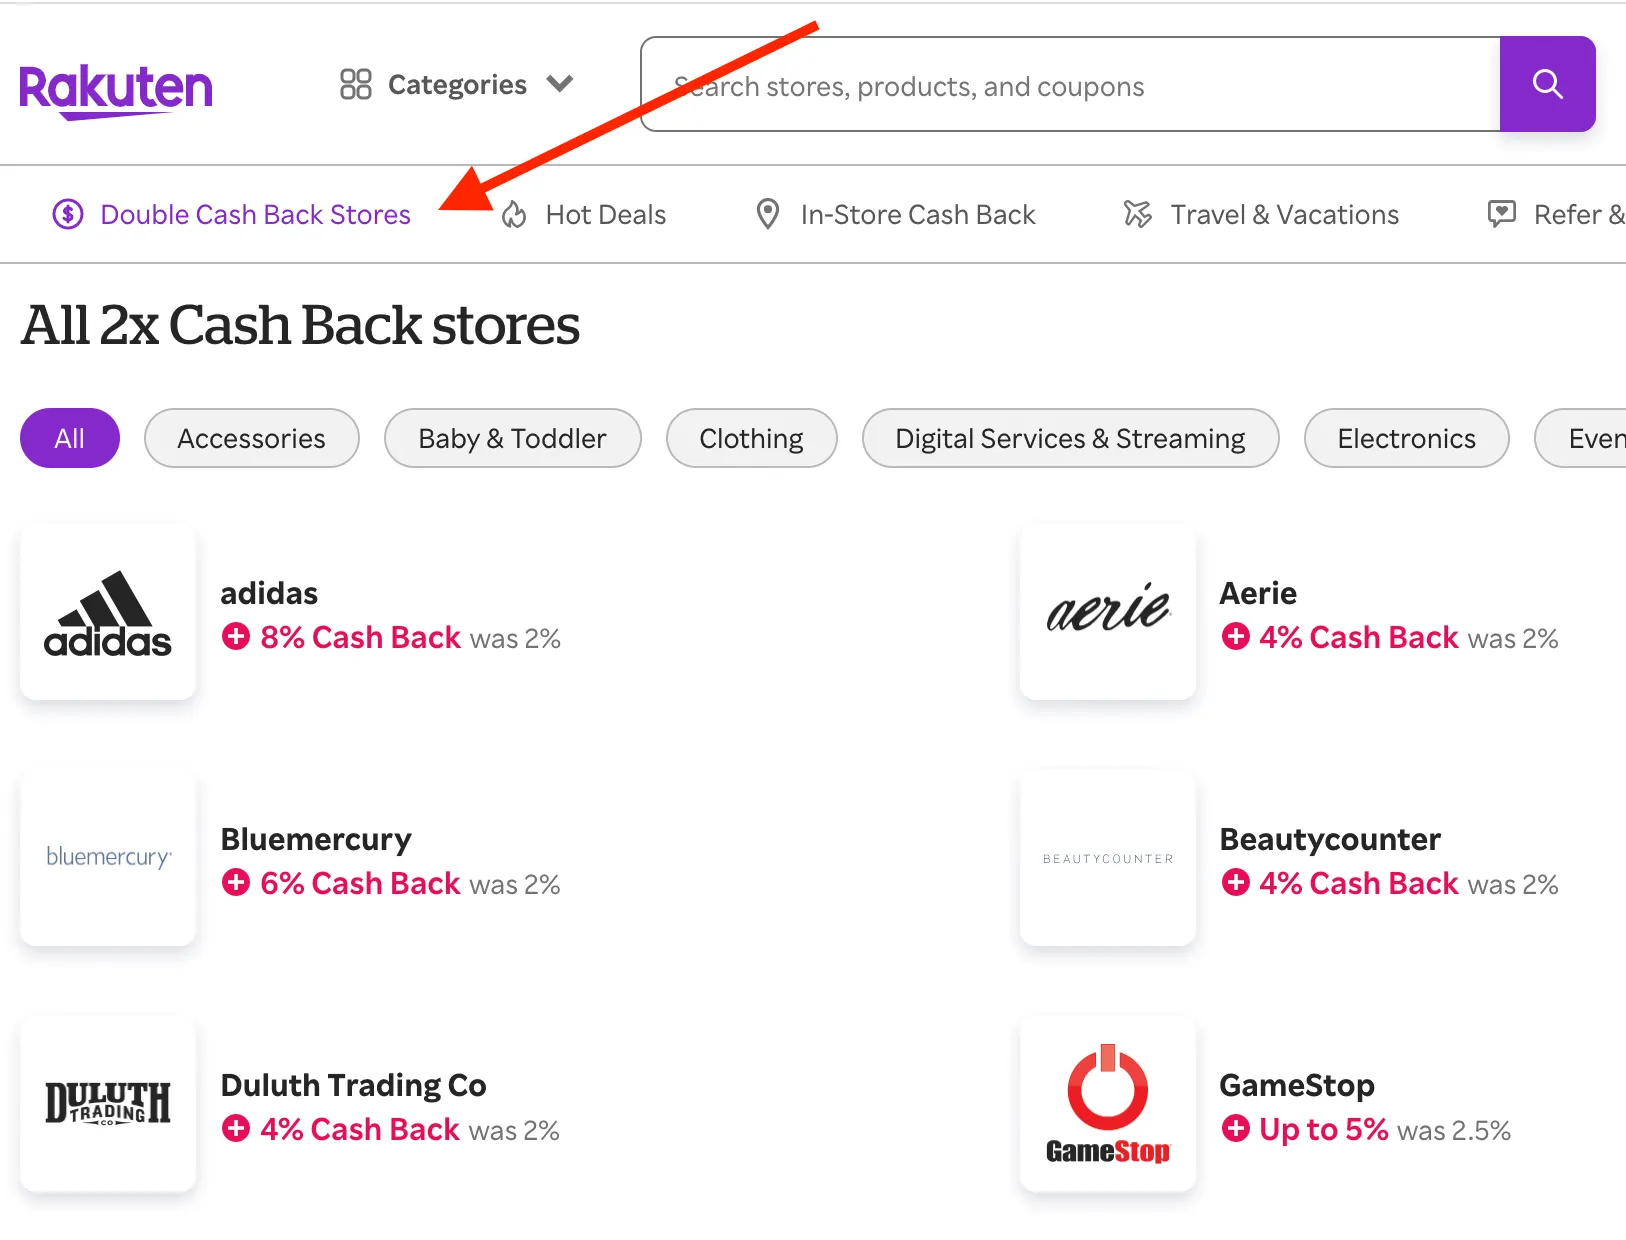The height and width of the screenshot is (1240, 1626).
Task: Click Aerie 4% Cash Back text
Action: coord(1359,637)
